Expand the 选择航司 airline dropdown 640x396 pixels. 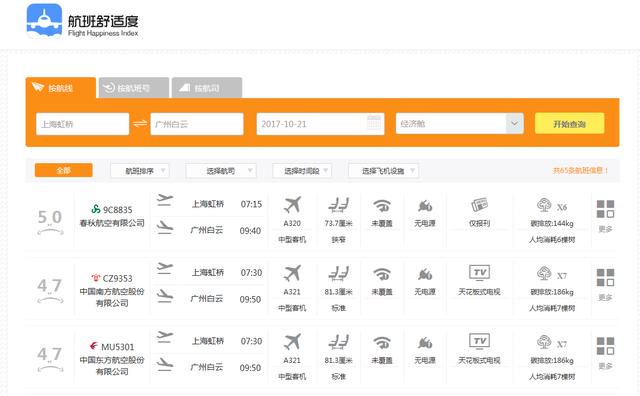point(221,171)
